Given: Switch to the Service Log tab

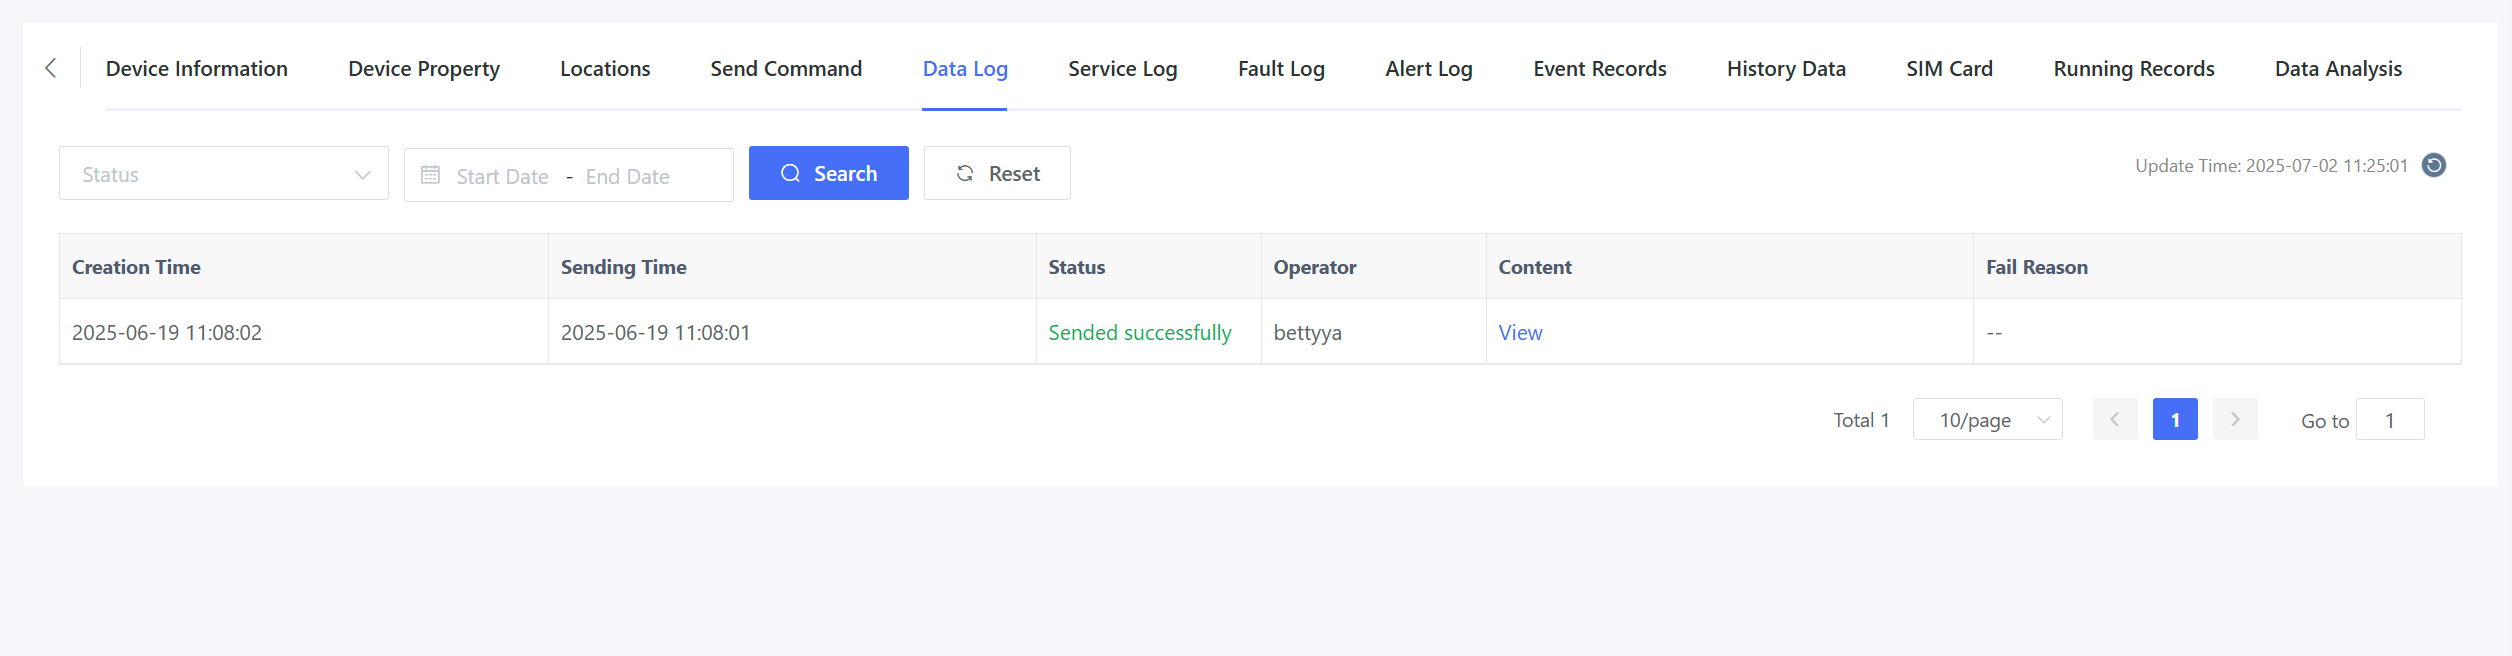Looking at the screenshot, I should tap(1122, 69).
